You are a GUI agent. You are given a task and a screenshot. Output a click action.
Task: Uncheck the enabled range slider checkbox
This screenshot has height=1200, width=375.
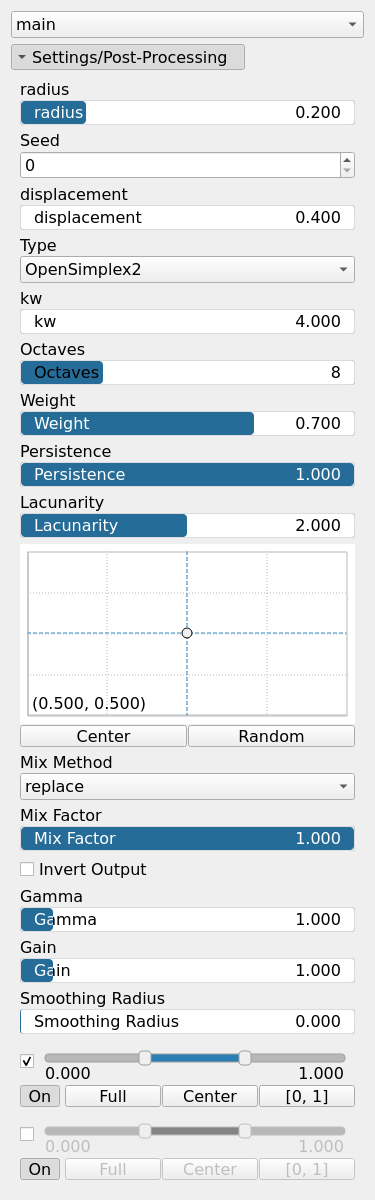click(x=27, y=1061)
